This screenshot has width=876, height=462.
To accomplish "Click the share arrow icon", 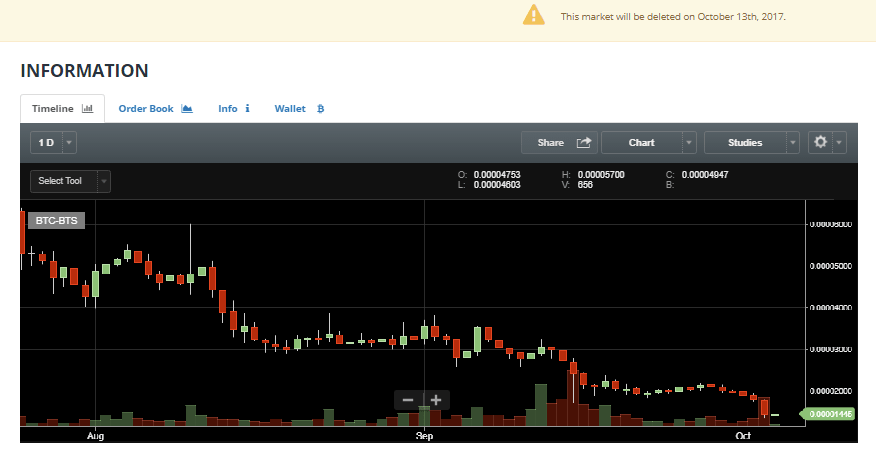I will [x=584, y=143].
